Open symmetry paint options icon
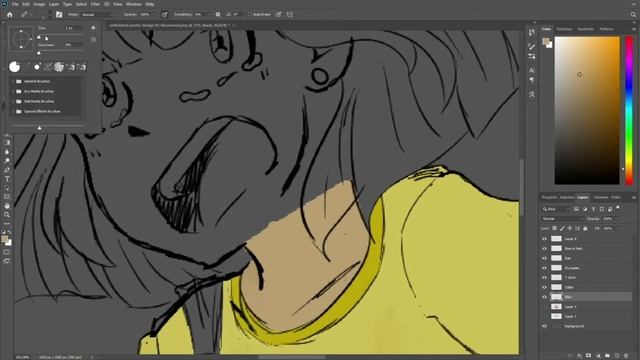The width and height of the screenshot is (640, 360). click(x=290, y=14)
